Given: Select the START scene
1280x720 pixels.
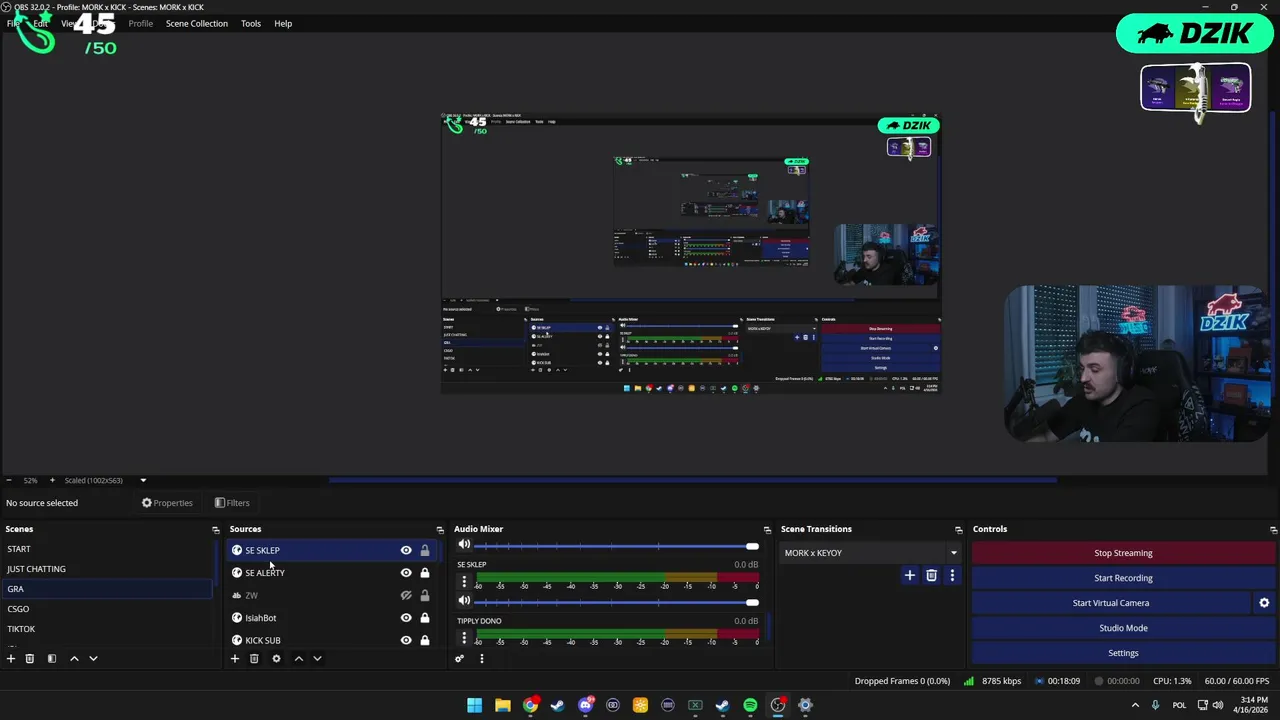Looking at the screenshot, I should [x=107, y=549].
